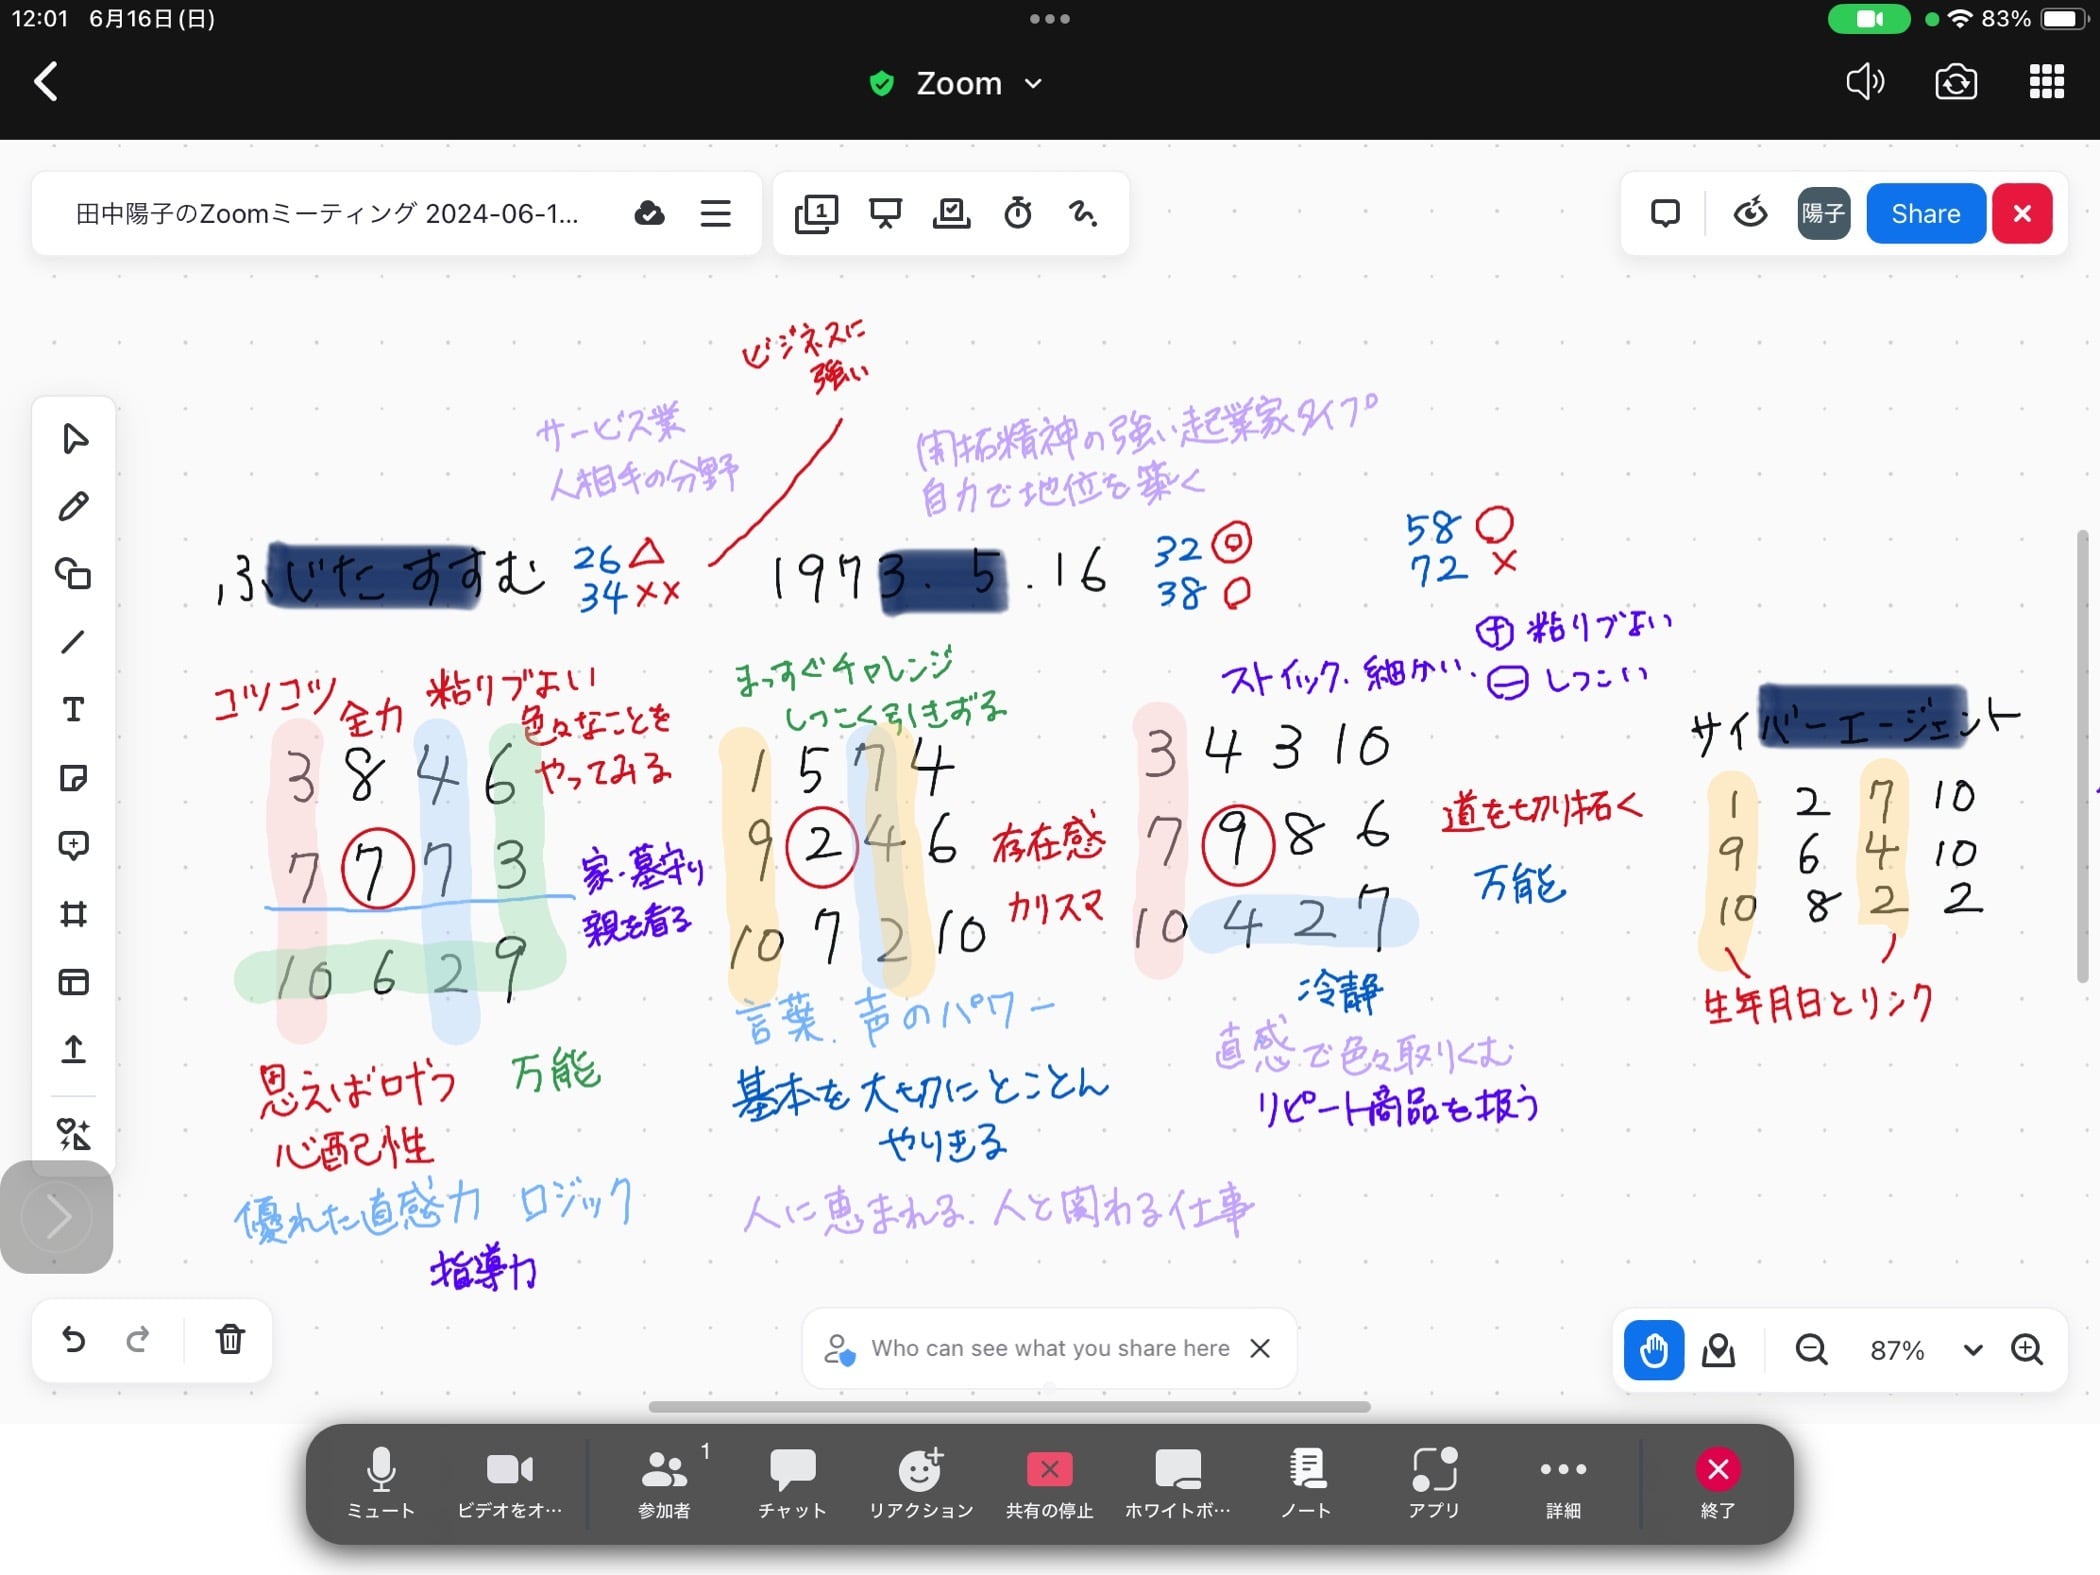Select the Shapes tool in sidebar
Viewport: 2100px width, 1575px height.
(x=73, y=574)
